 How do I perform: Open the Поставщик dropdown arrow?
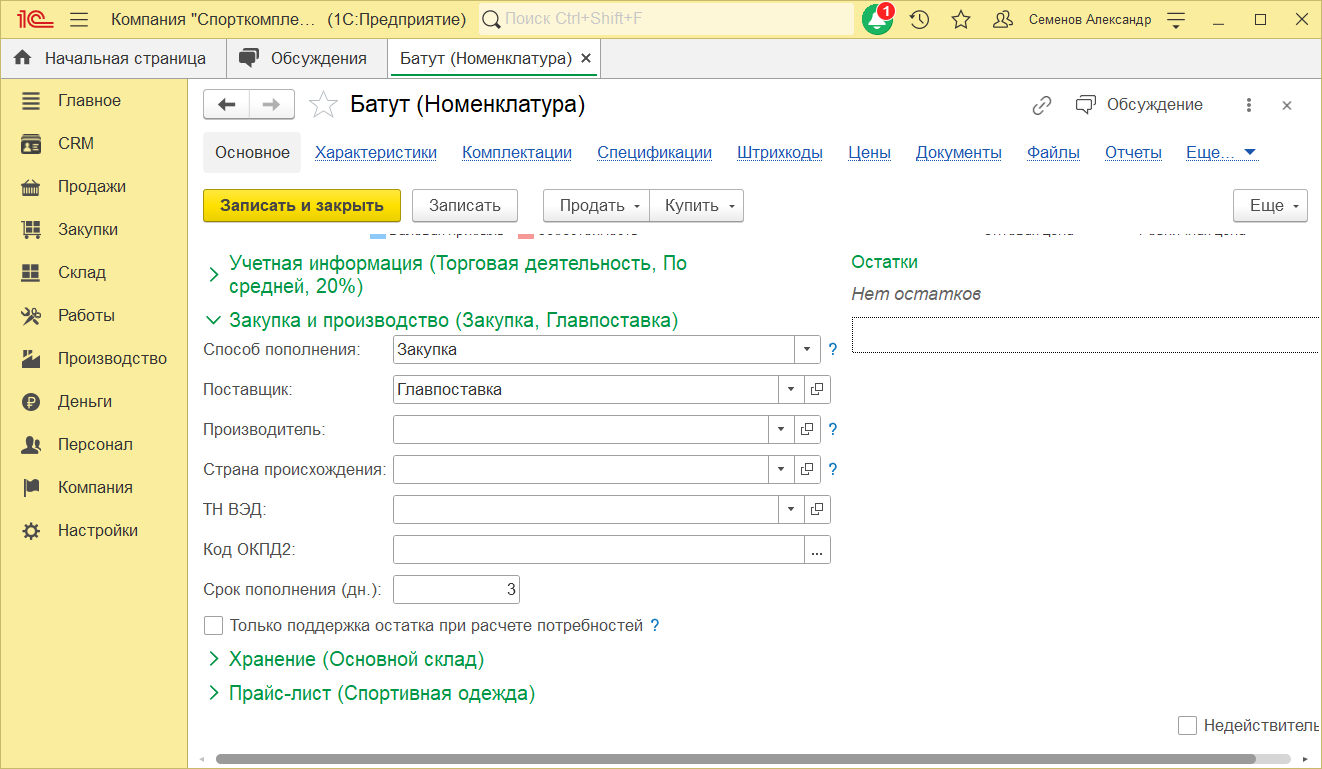[791, 389]
